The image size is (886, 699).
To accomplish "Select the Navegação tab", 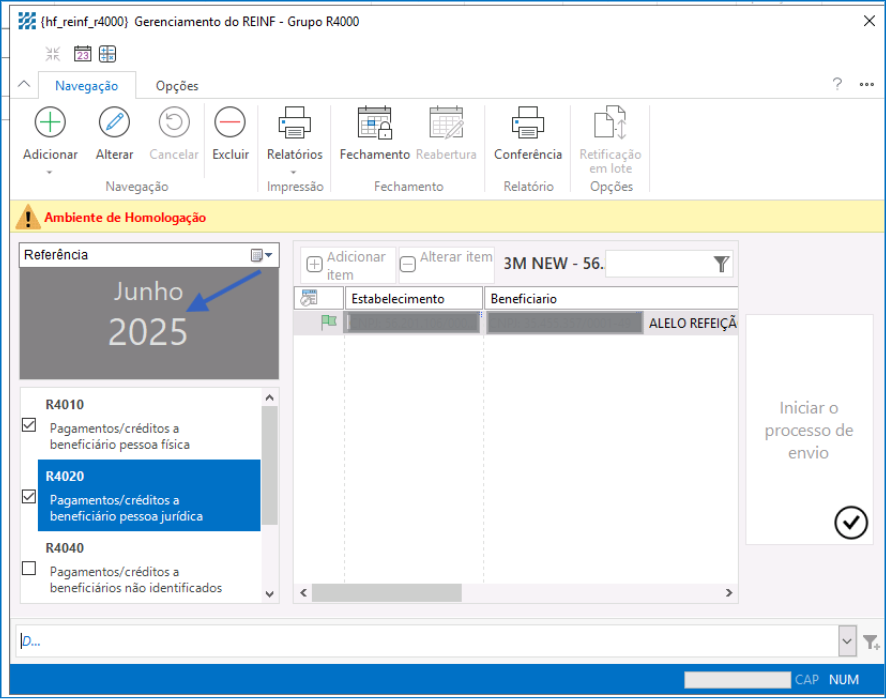I will click(x=87, y=86).
